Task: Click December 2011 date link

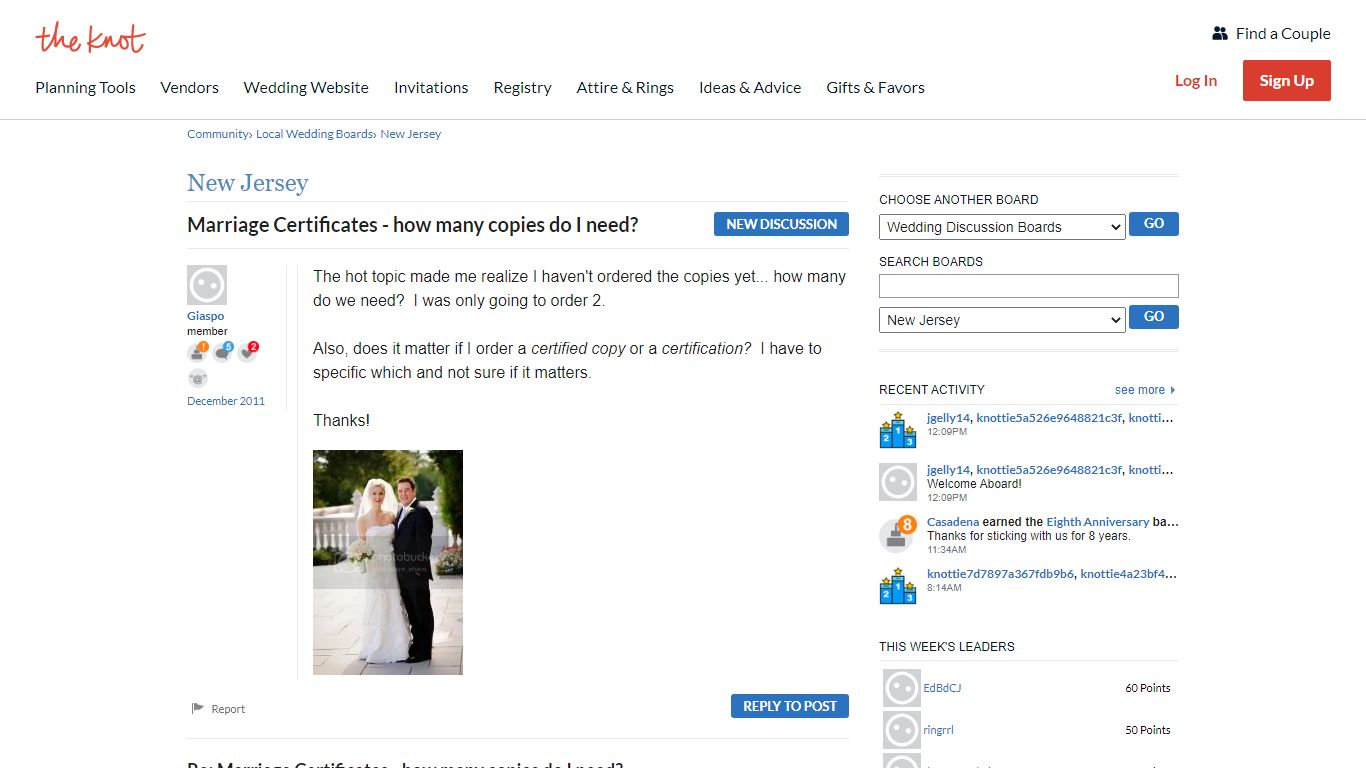Action: 226,401
